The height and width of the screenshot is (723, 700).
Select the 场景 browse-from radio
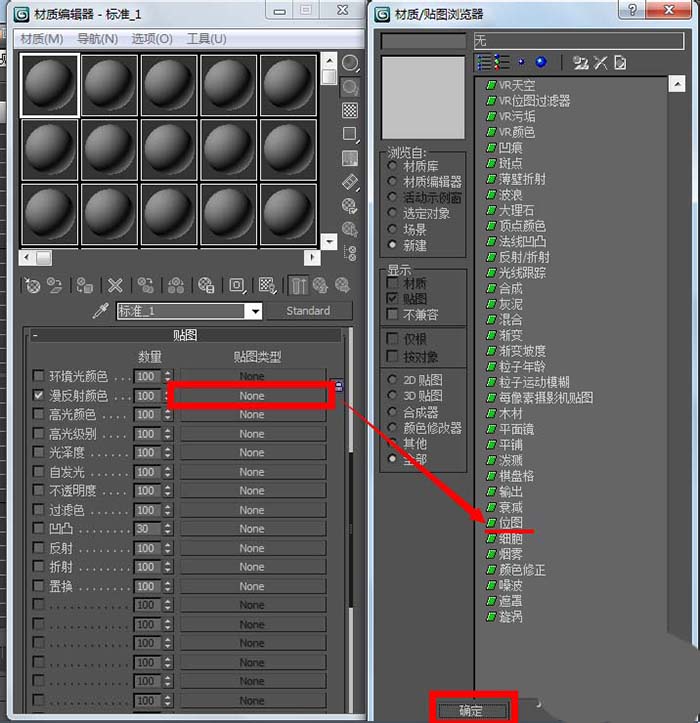pos(392,229)
